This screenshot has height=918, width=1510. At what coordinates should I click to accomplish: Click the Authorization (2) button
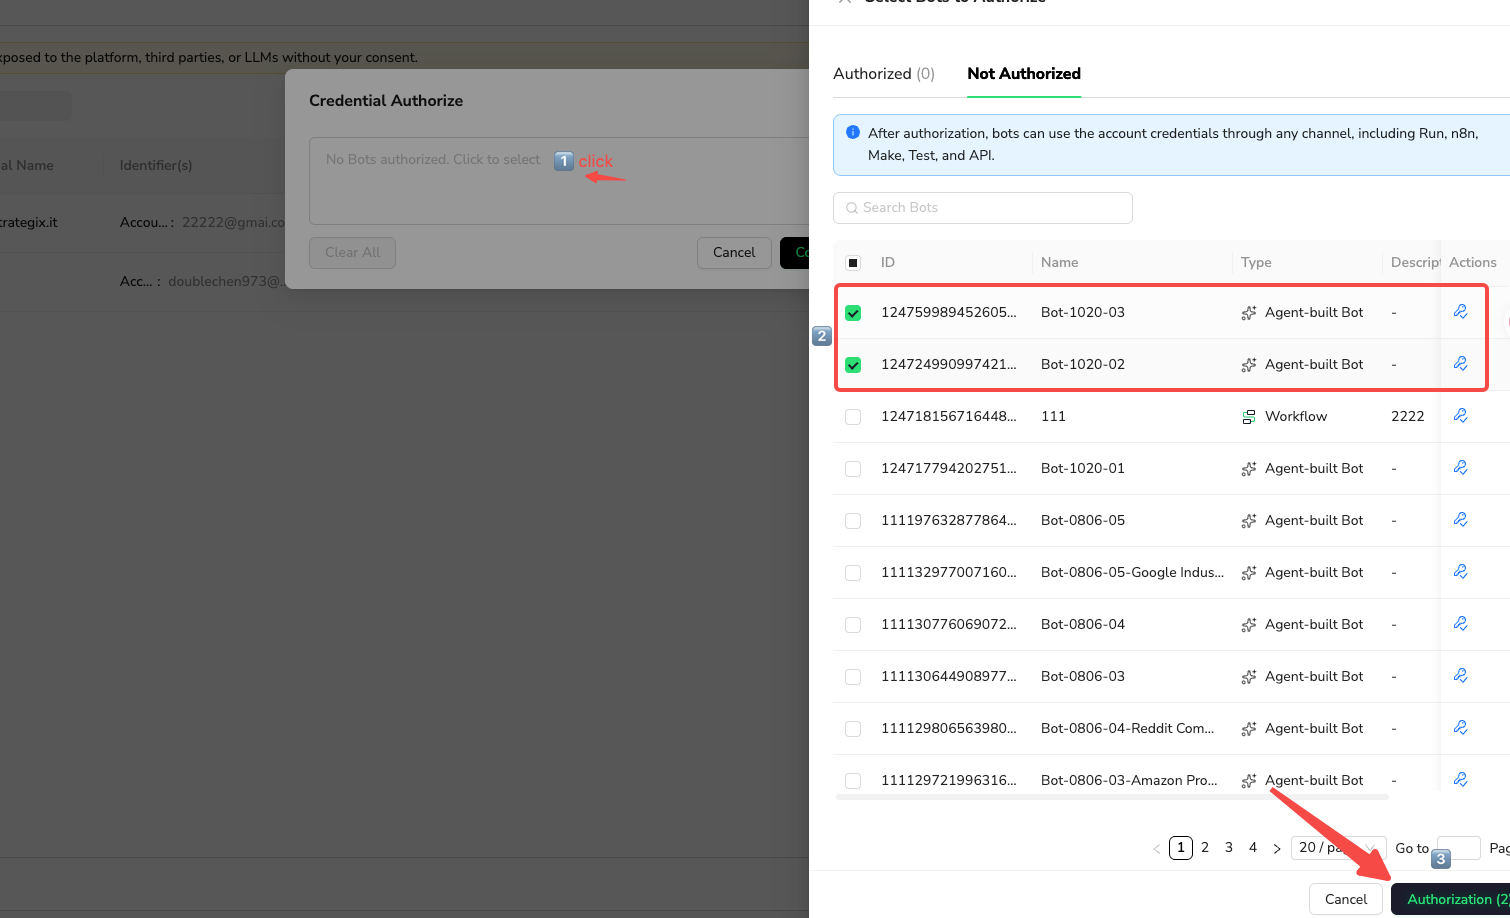[1451, 899]
